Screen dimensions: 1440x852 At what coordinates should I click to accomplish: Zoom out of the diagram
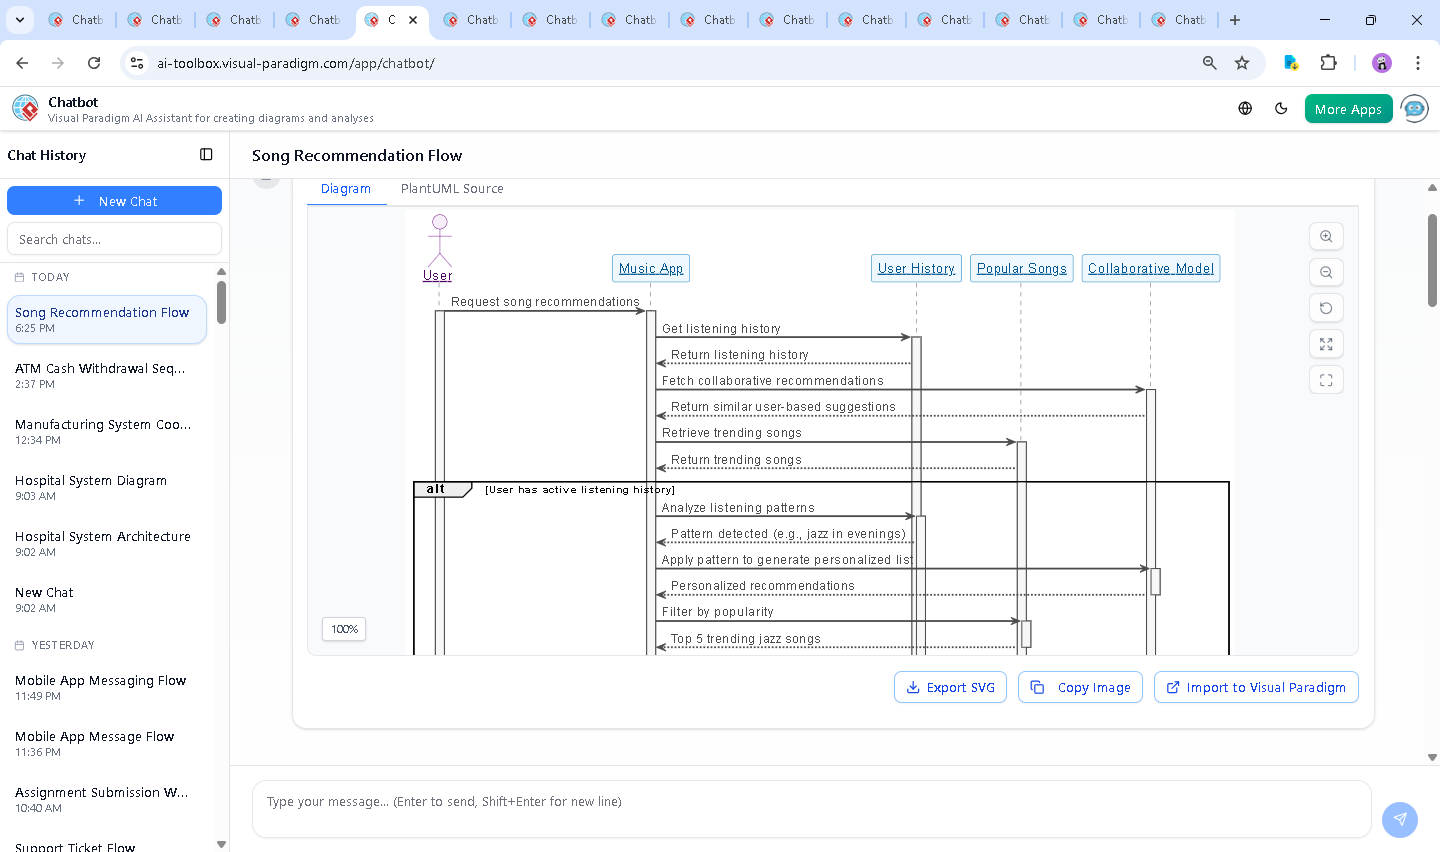[1325, 271]
